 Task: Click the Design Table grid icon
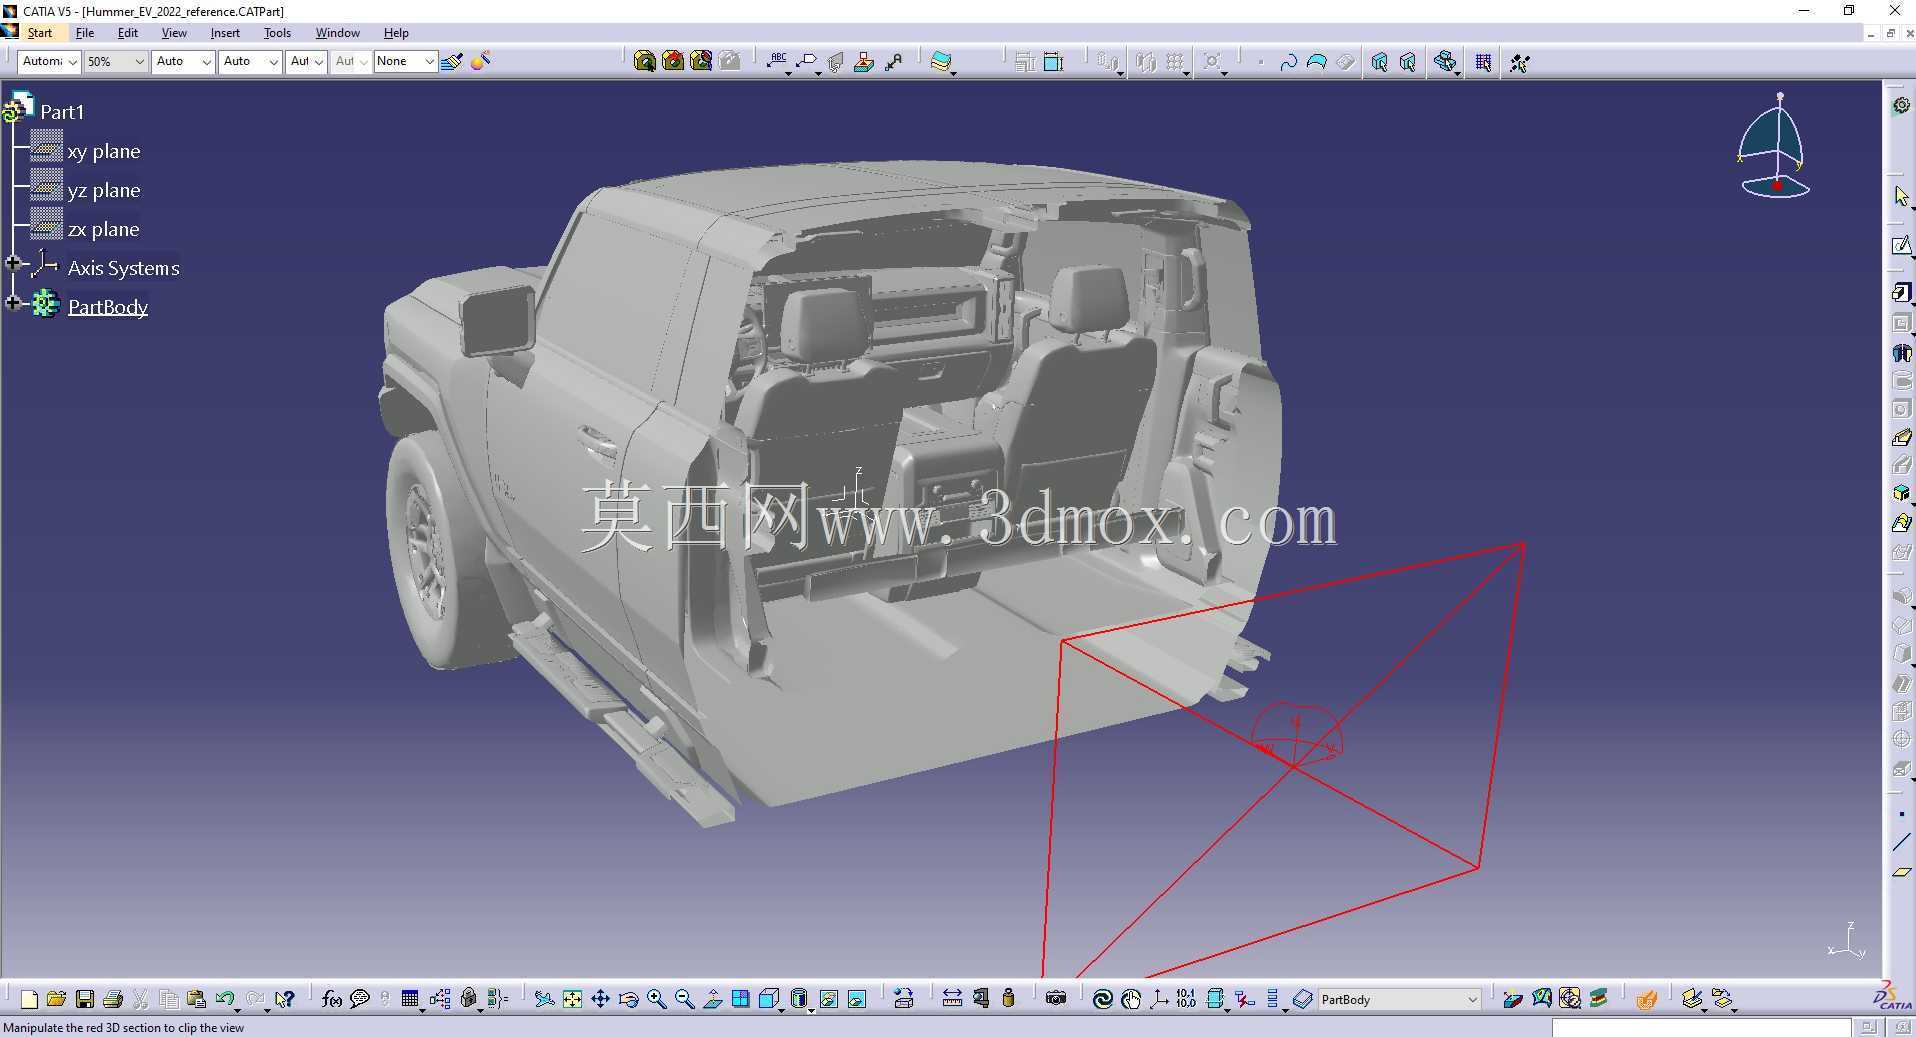coord(410,999)
